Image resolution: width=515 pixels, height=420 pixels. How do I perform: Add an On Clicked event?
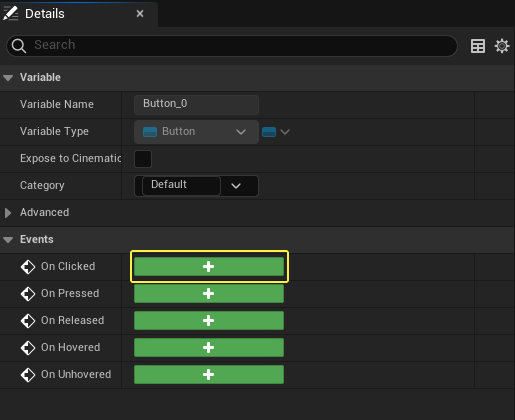pyautogui.click(x=209, y=266)
